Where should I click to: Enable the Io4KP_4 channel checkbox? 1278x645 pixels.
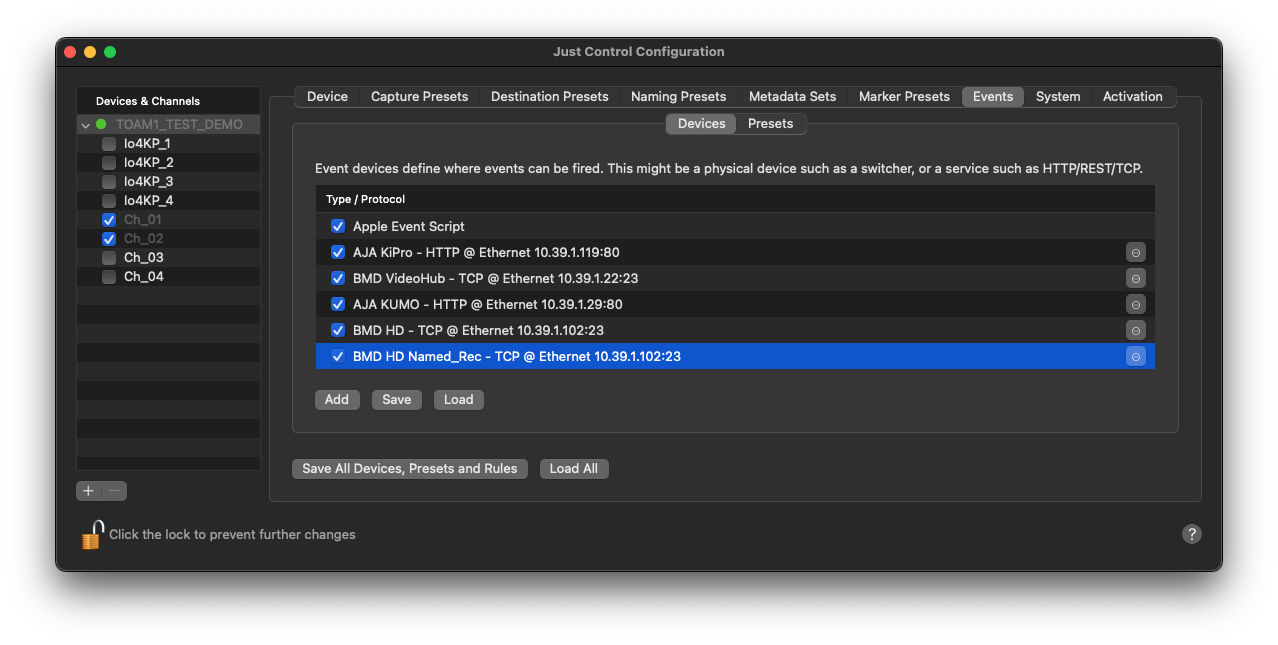(109, 201)
